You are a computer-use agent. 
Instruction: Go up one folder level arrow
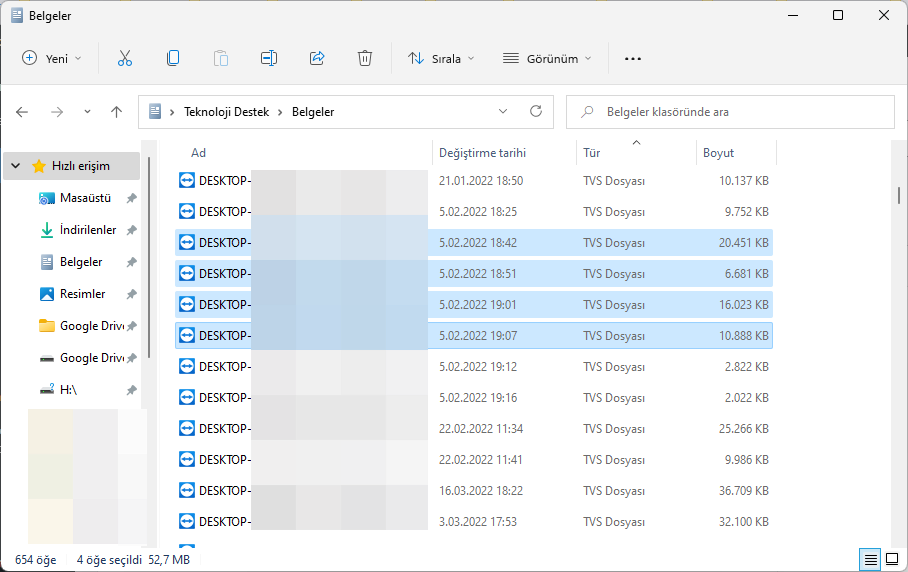(x=117, y=112)
